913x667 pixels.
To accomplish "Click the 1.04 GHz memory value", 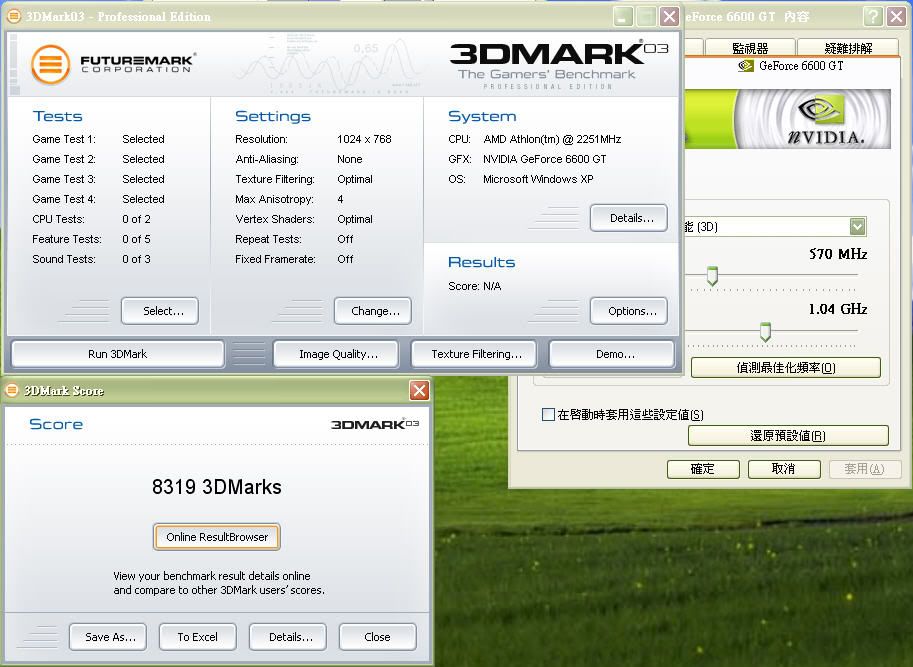I will click(x=838, y=309).
